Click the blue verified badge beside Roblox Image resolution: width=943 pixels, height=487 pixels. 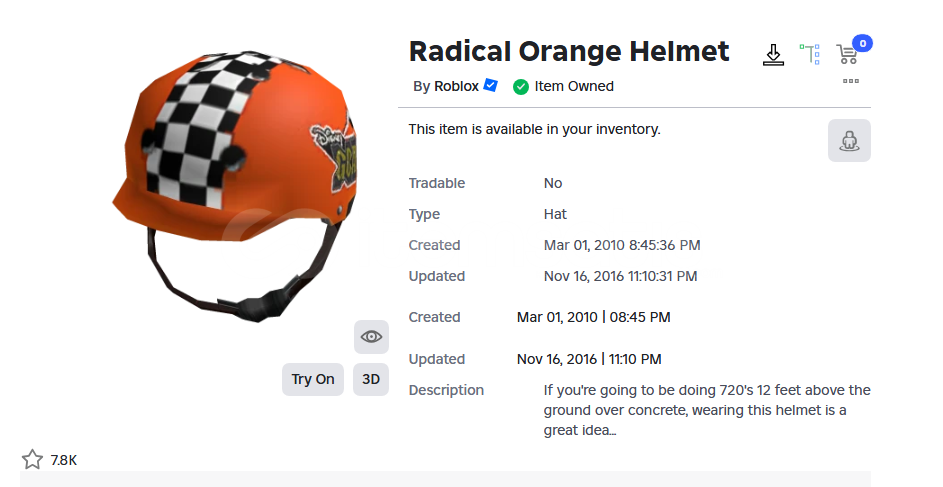[491, 85]
